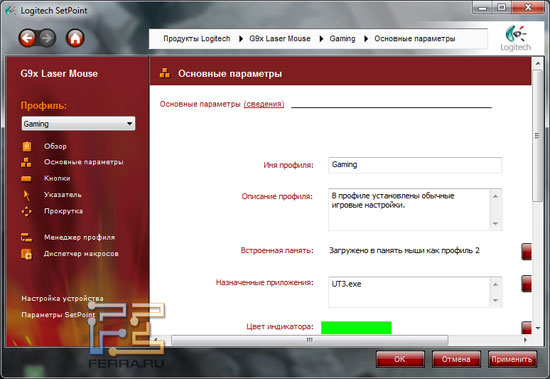This screenshot has height=379, width=550.
Task: Click red button next to Встроенная память
Action: (x=526, y=252)
